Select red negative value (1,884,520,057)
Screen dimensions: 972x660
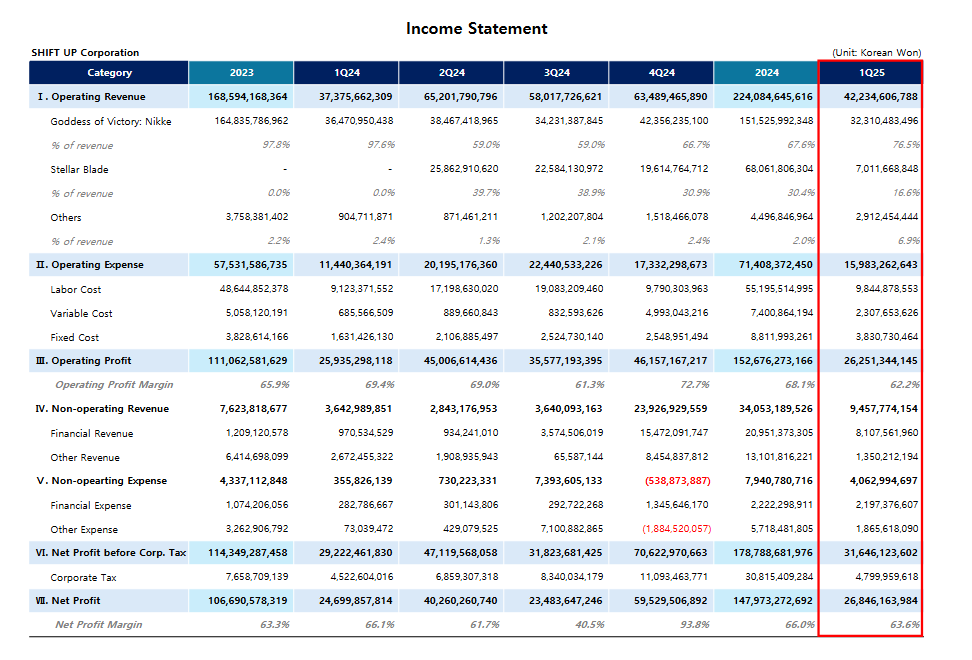click(x=677, y=529)
